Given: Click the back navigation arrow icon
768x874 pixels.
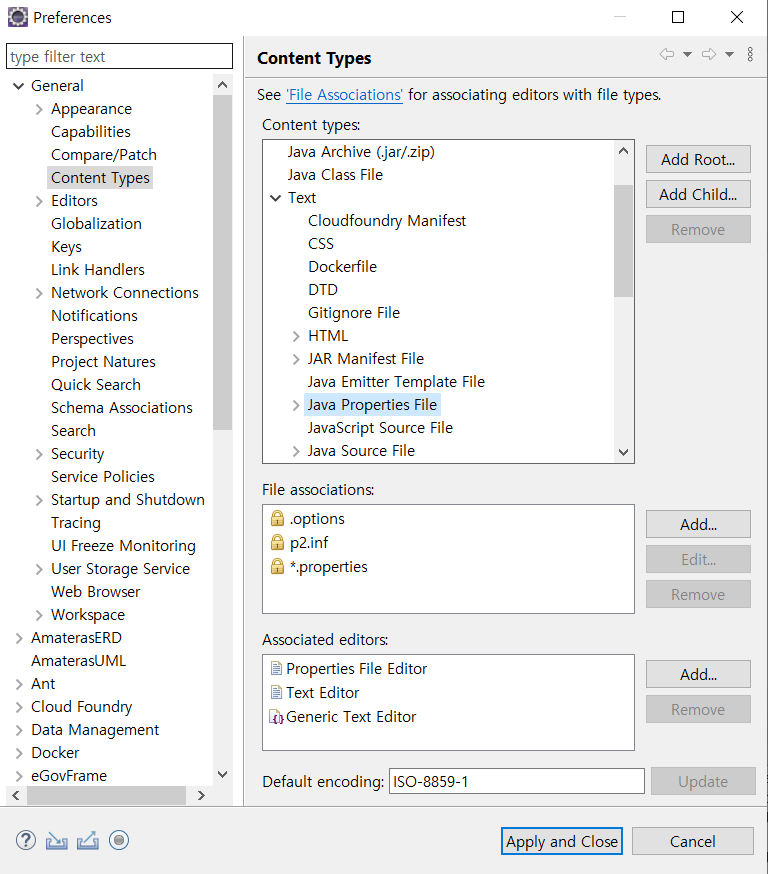Looking at the screenshot, I should [667, 54].
